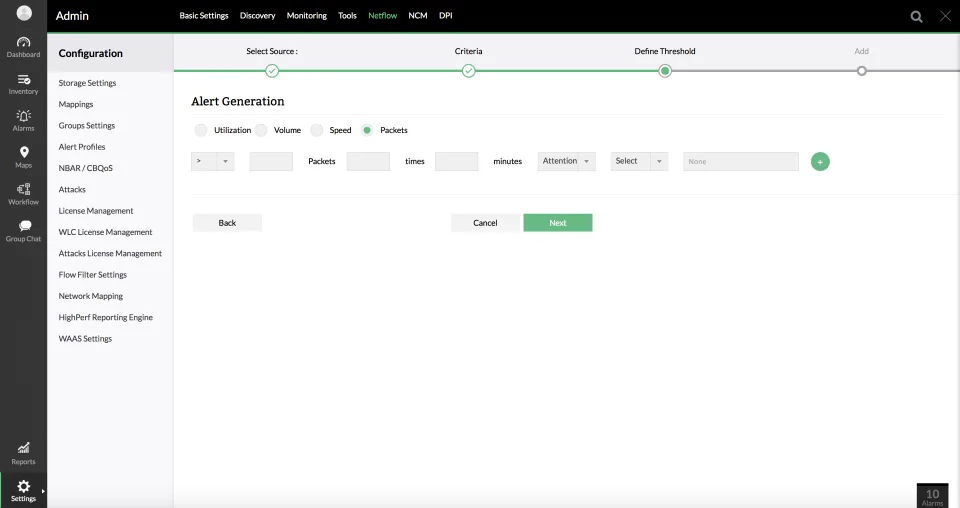Select the Packets radio button
960x508 pixels.
click(367, 130)
